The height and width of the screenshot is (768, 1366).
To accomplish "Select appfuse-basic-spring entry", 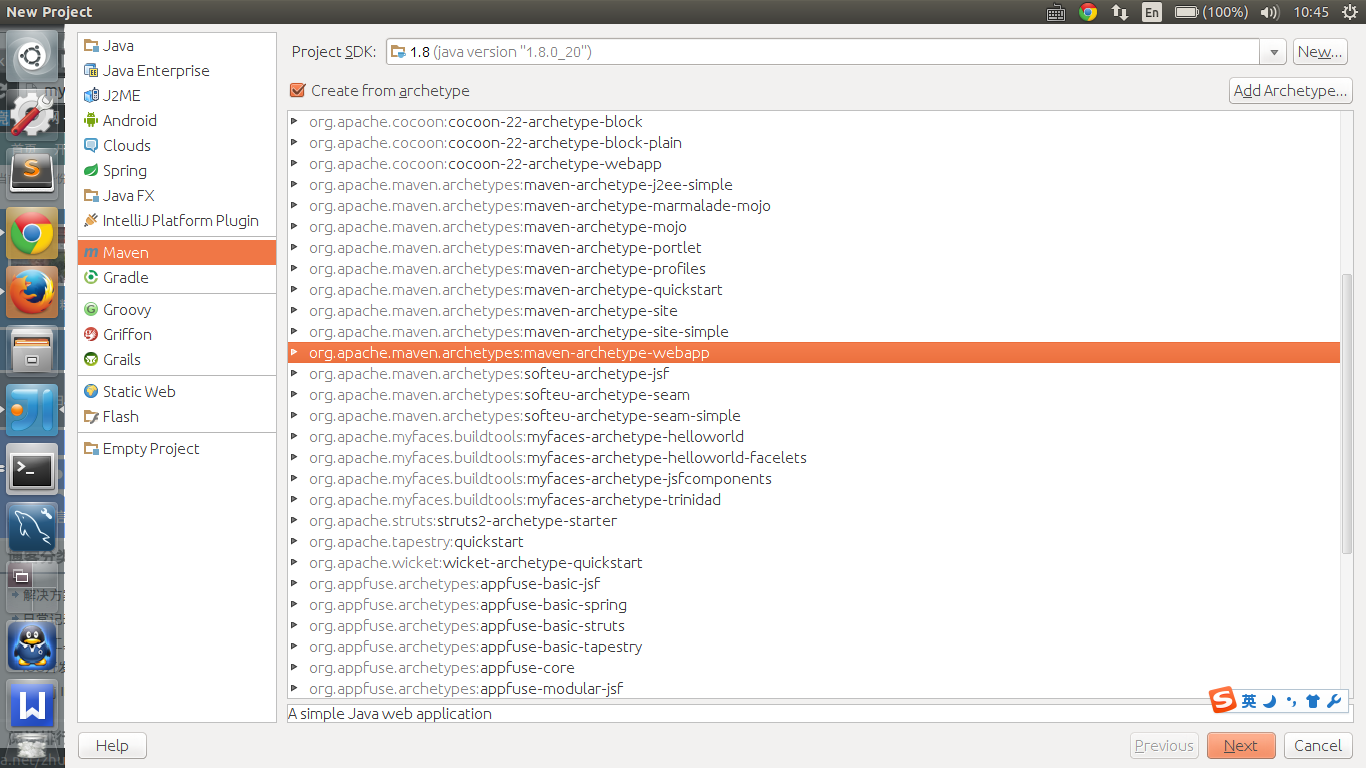I will tap(814, 605).
